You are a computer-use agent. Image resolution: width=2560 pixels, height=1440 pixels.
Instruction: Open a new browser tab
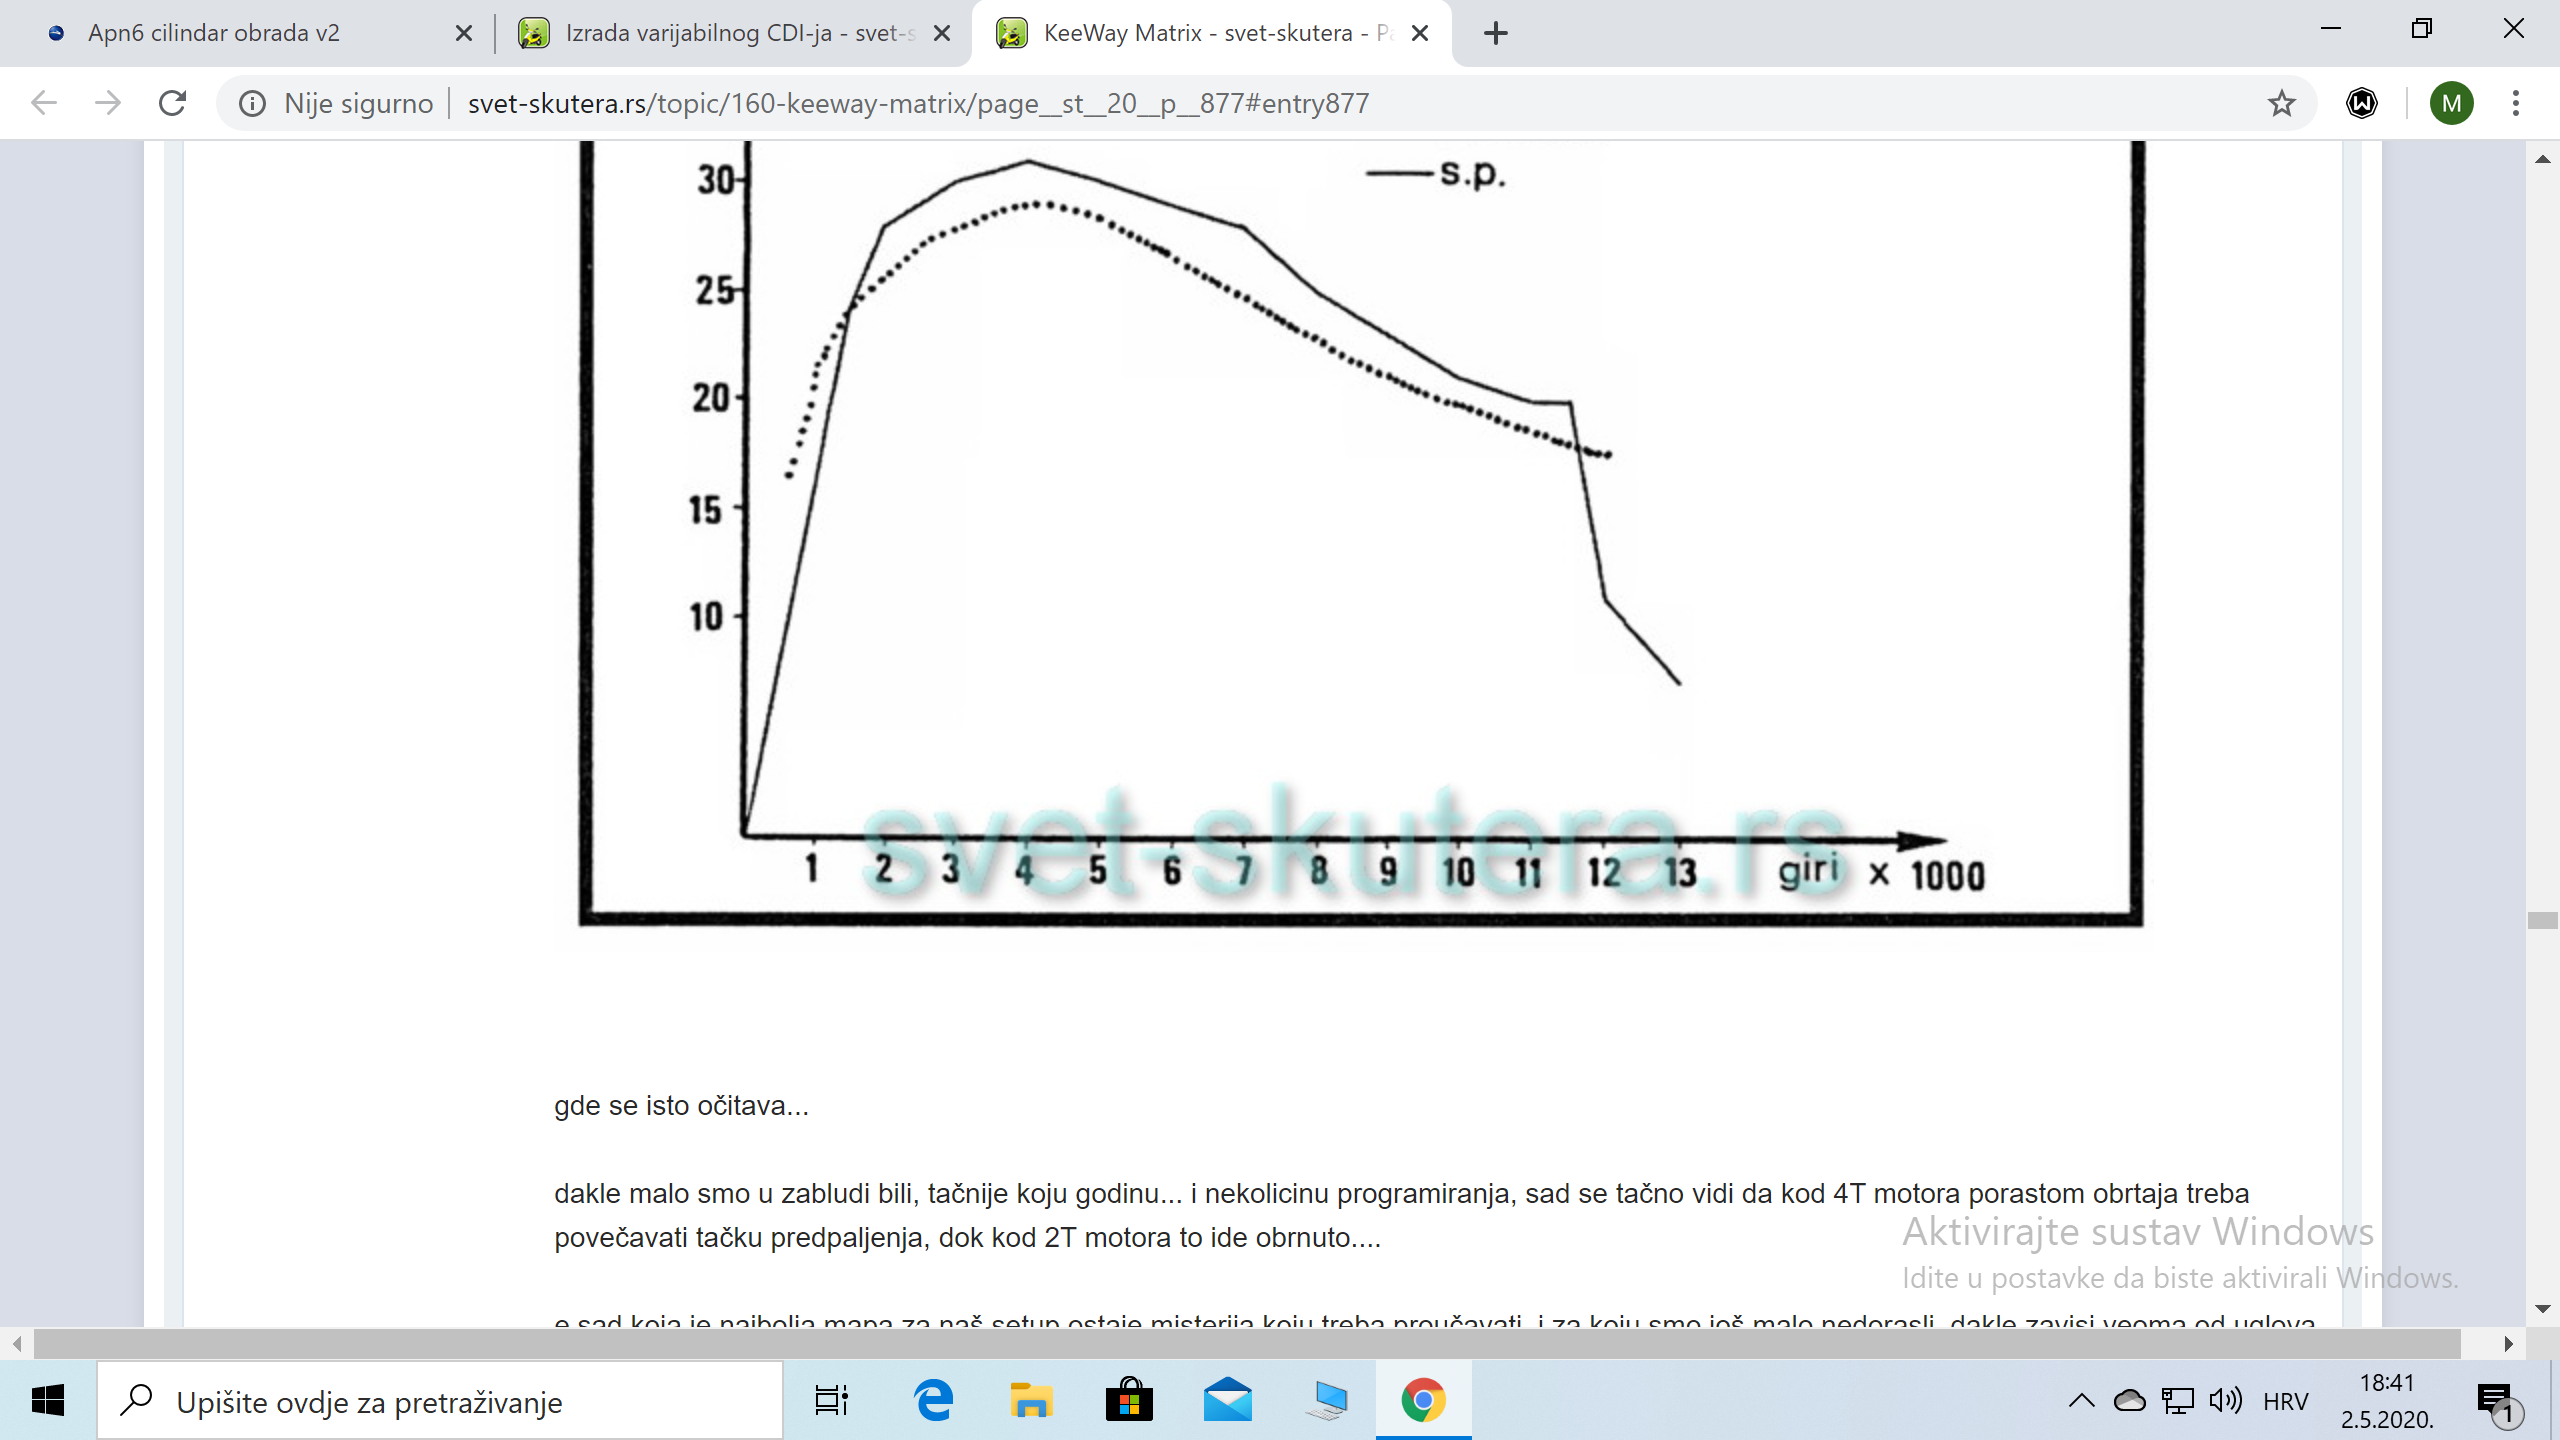tap(1495, 33)
